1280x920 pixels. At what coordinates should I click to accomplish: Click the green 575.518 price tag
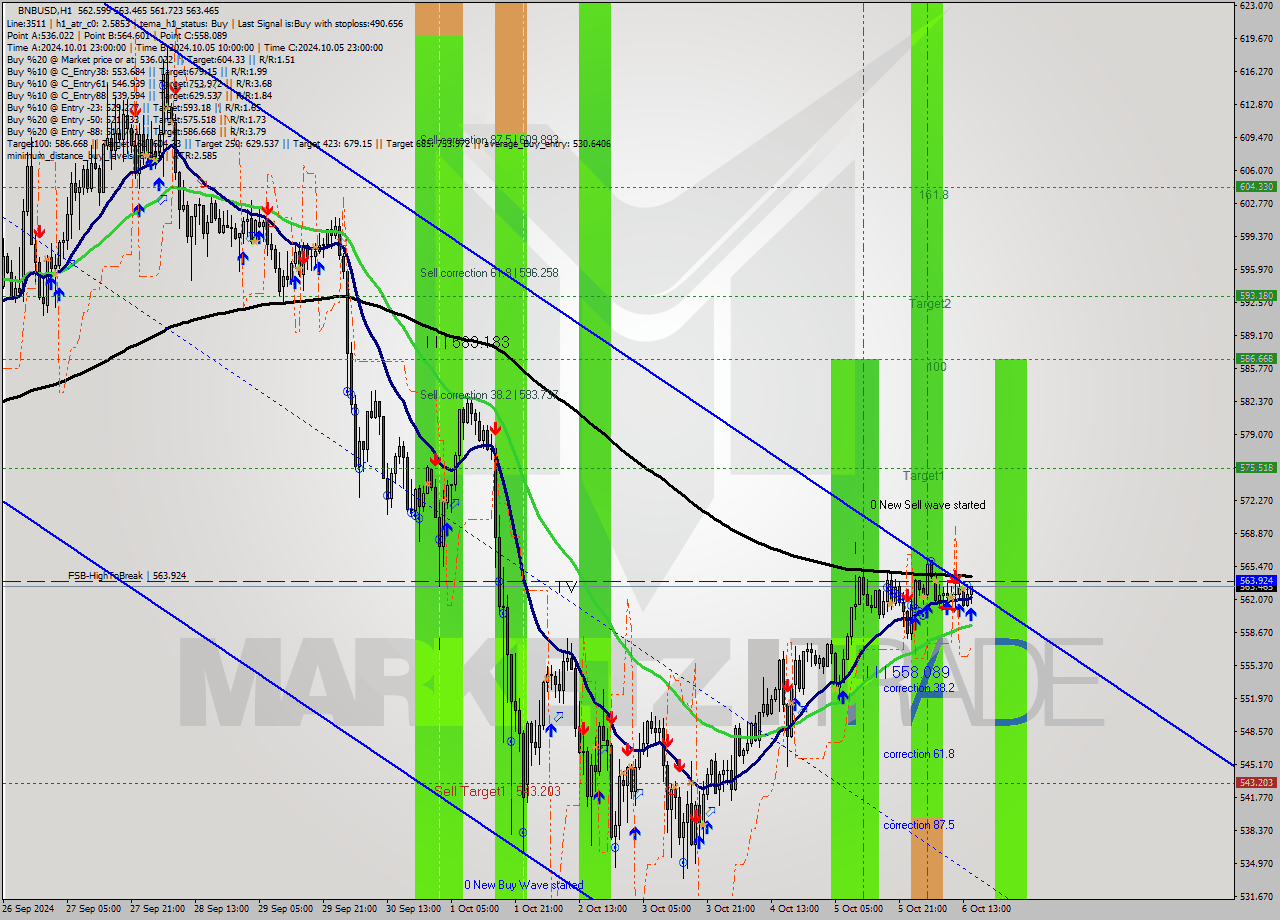(x=1256, y=468)
